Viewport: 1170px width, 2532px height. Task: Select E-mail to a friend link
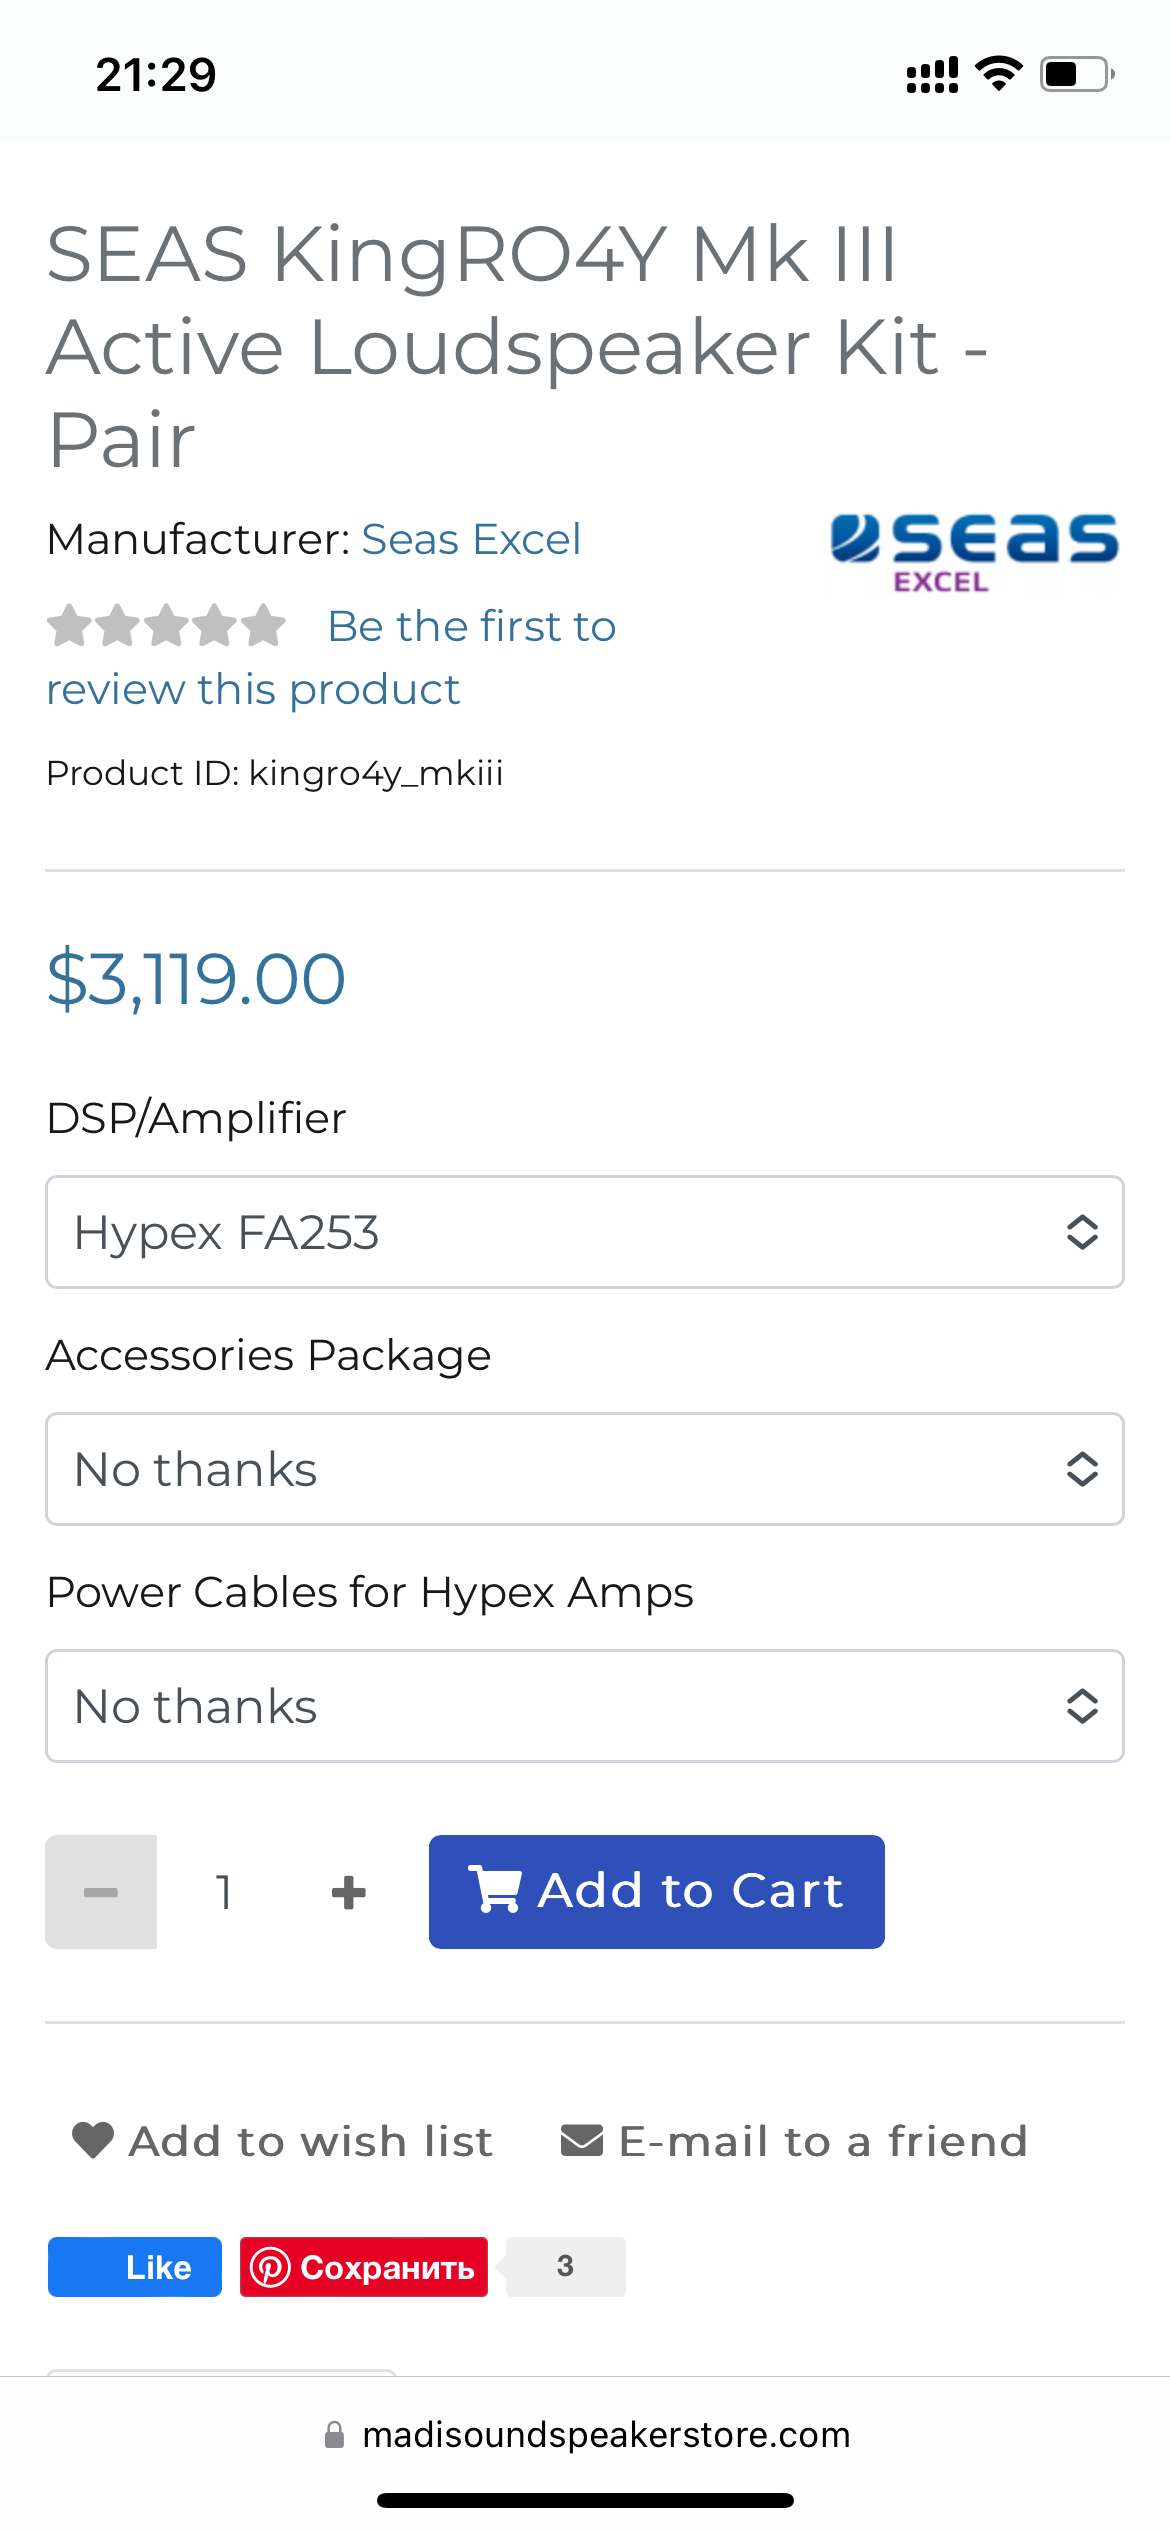tap(823, 2141)
